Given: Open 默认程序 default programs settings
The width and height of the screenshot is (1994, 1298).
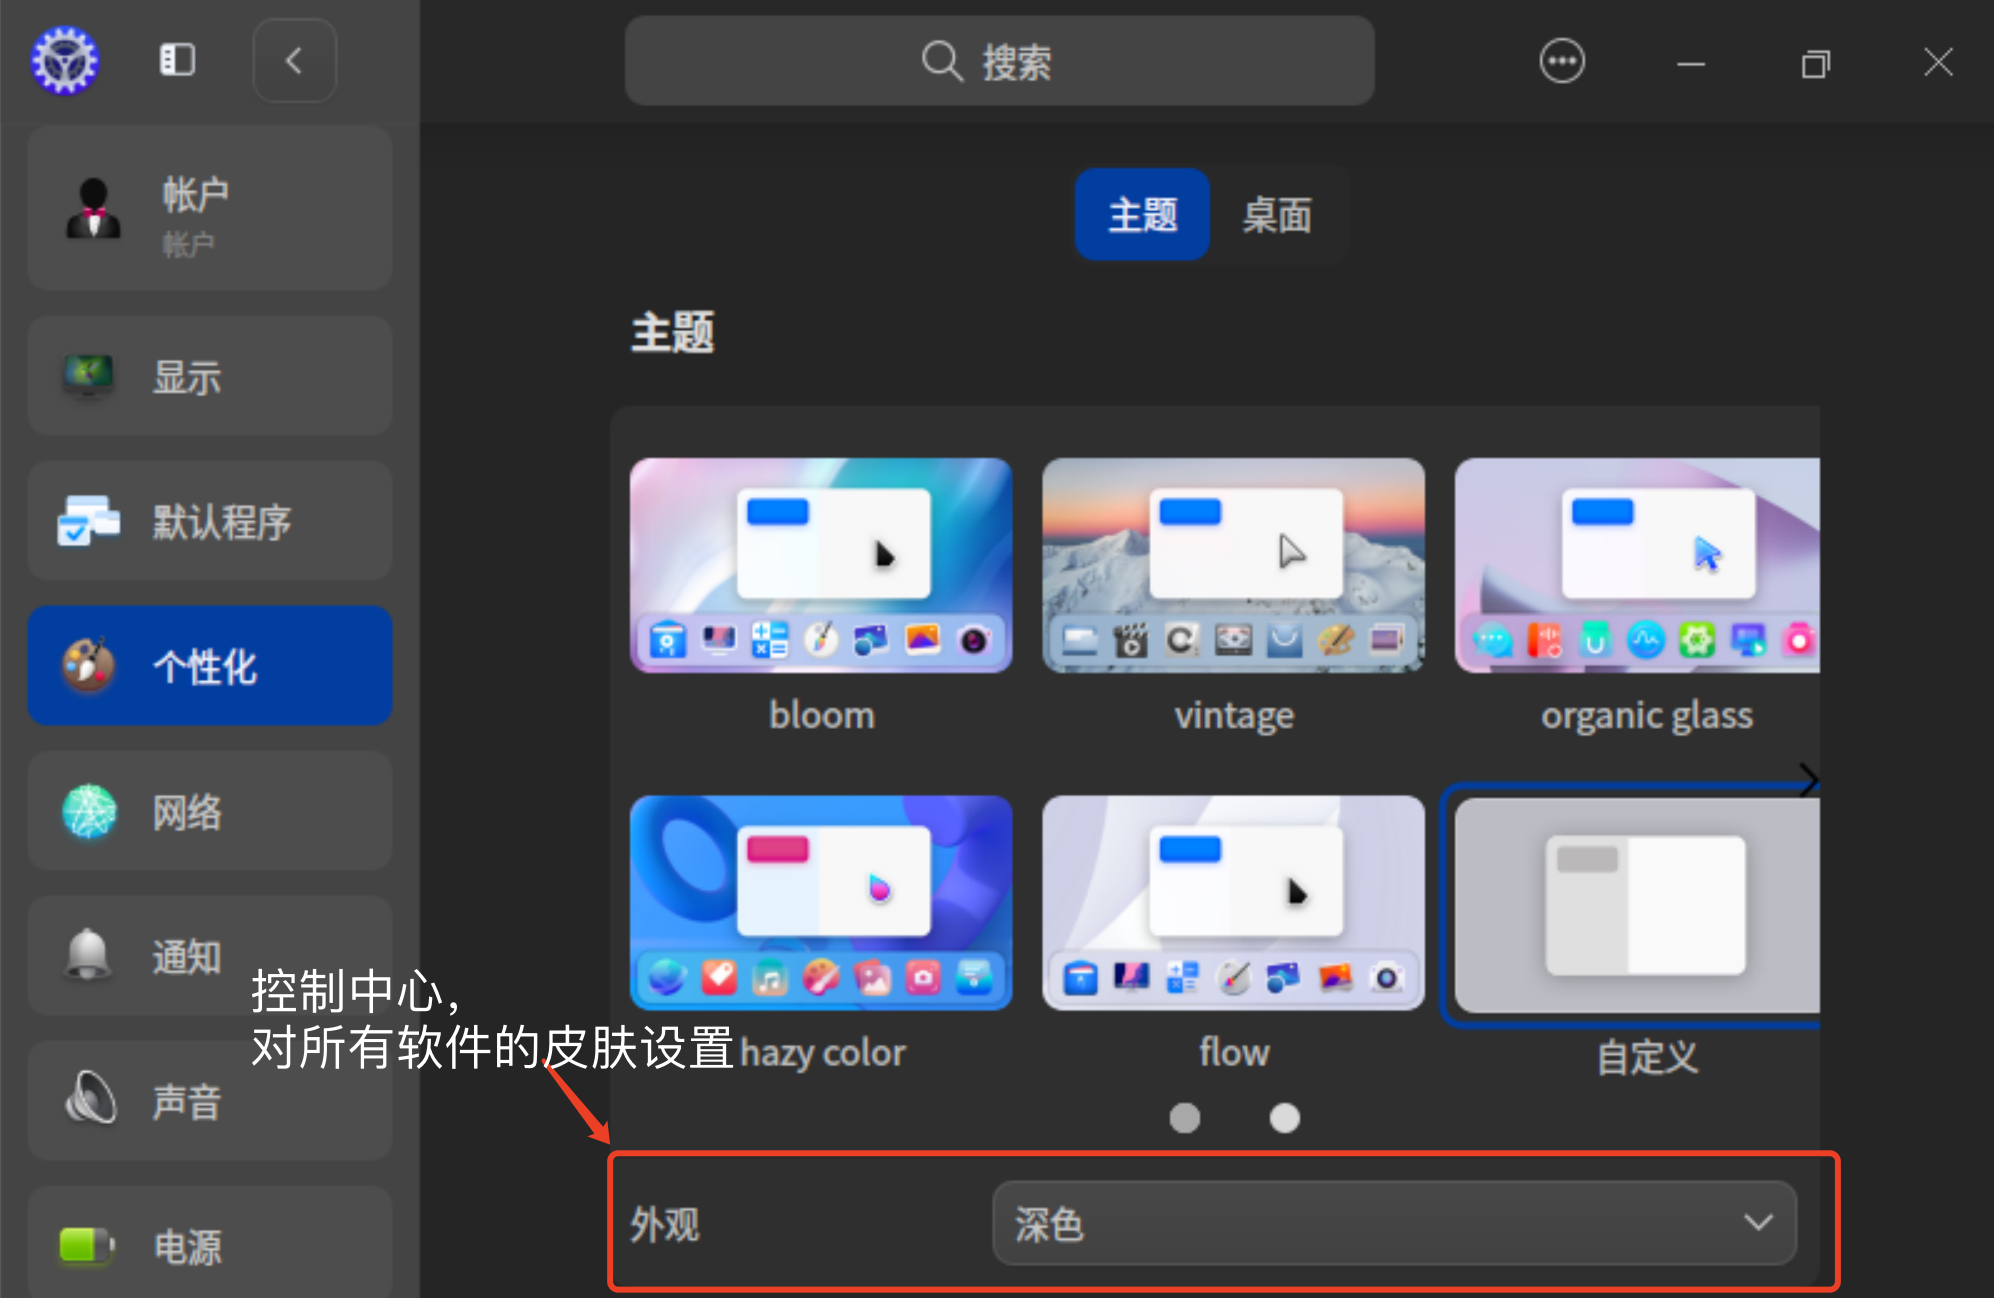Looking at the screenshot, I should [210, 522].
